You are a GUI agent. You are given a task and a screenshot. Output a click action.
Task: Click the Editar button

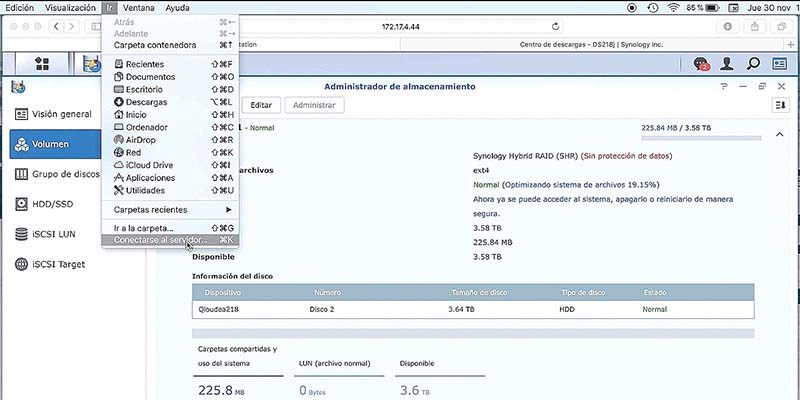(x=261, y=105)
